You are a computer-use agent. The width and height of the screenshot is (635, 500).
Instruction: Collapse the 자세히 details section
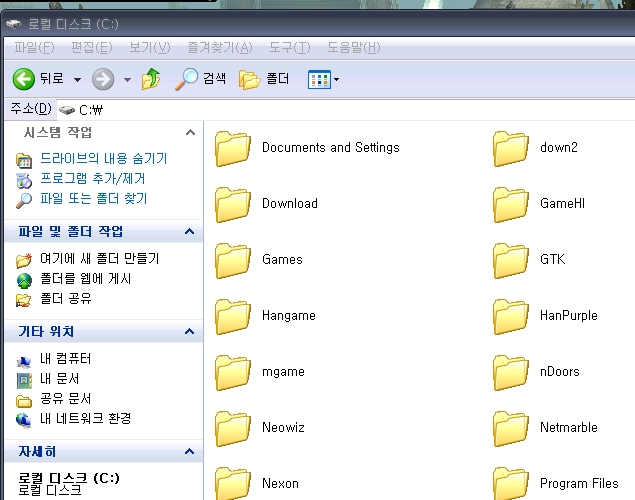(189, 451)
